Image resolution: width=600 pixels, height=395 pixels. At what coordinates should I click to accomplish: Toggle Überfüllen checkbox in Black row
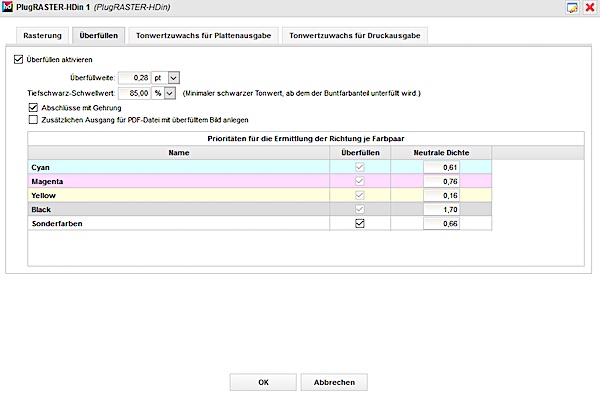pos(360,209)
